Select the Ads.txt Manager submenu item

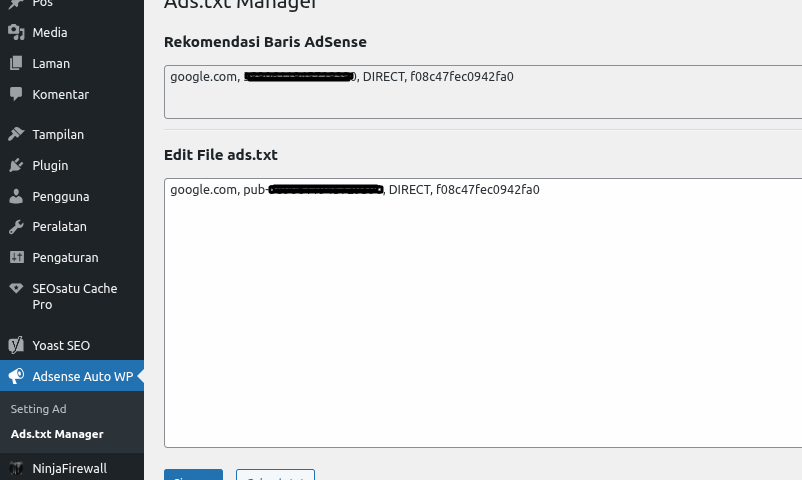click(57, 434)
